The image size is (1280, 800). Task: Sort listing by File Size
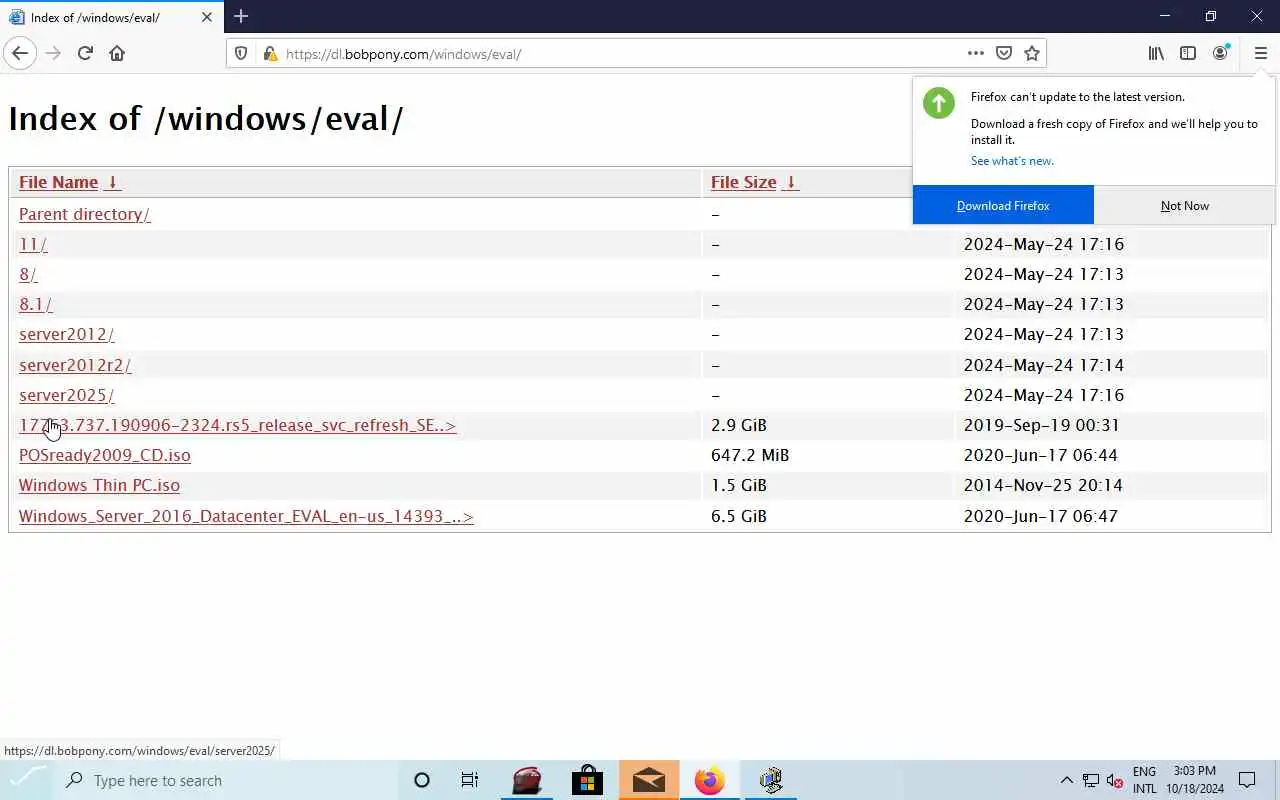[743, 182]
